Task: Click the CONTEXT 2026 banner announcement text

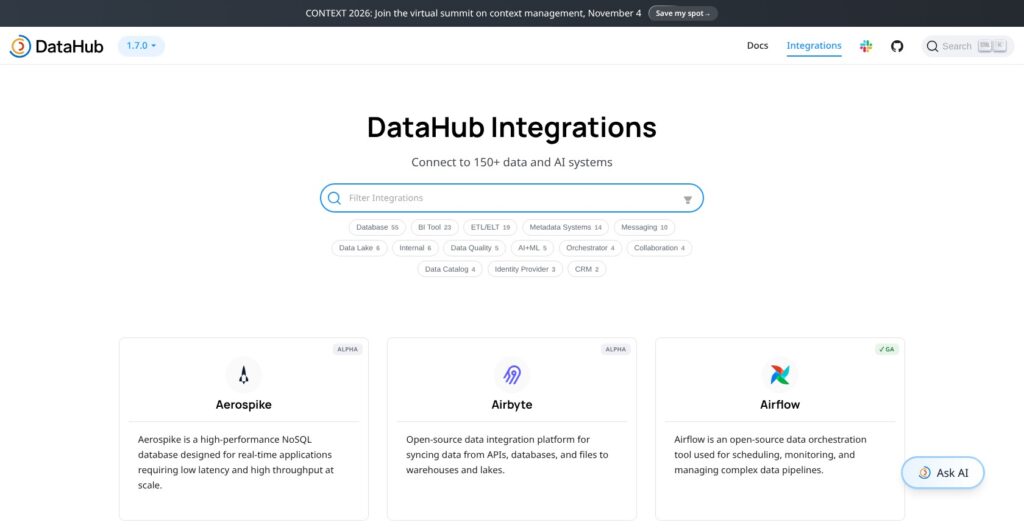Action: click(x=473, y=13)
